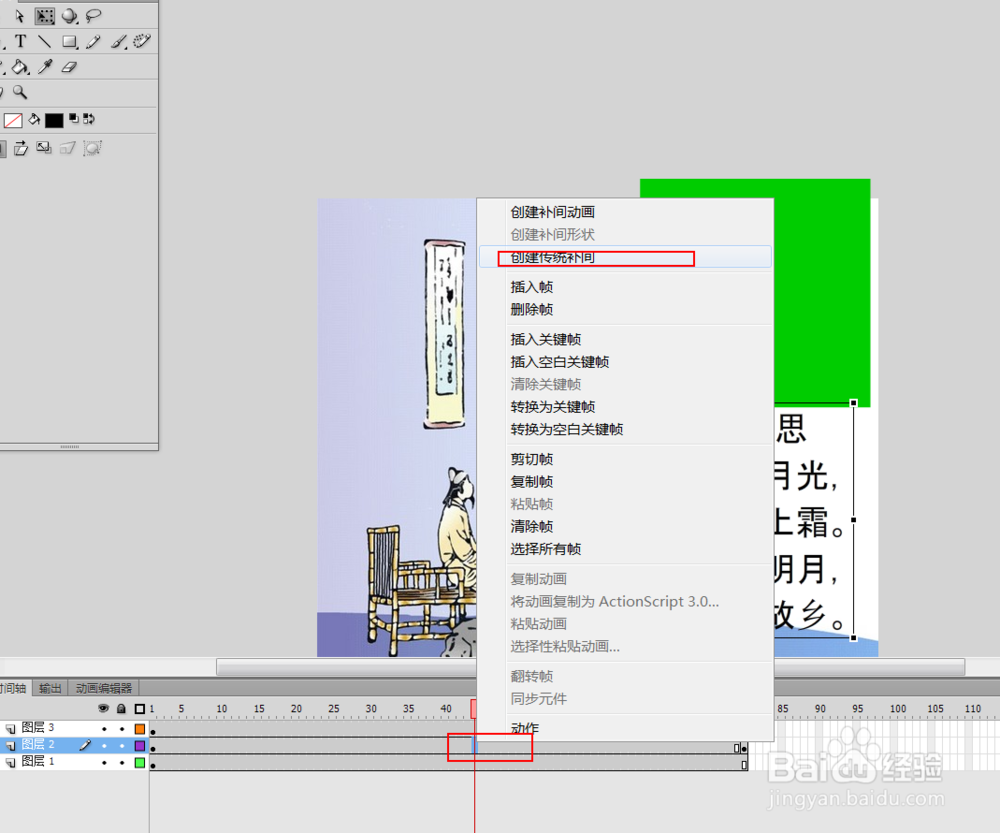Image resolution: width=1000 pixels, height=833 pixels.
Task: Click green outline color of 图层 1
Action: pyautogui.click(x=140, y=762)
